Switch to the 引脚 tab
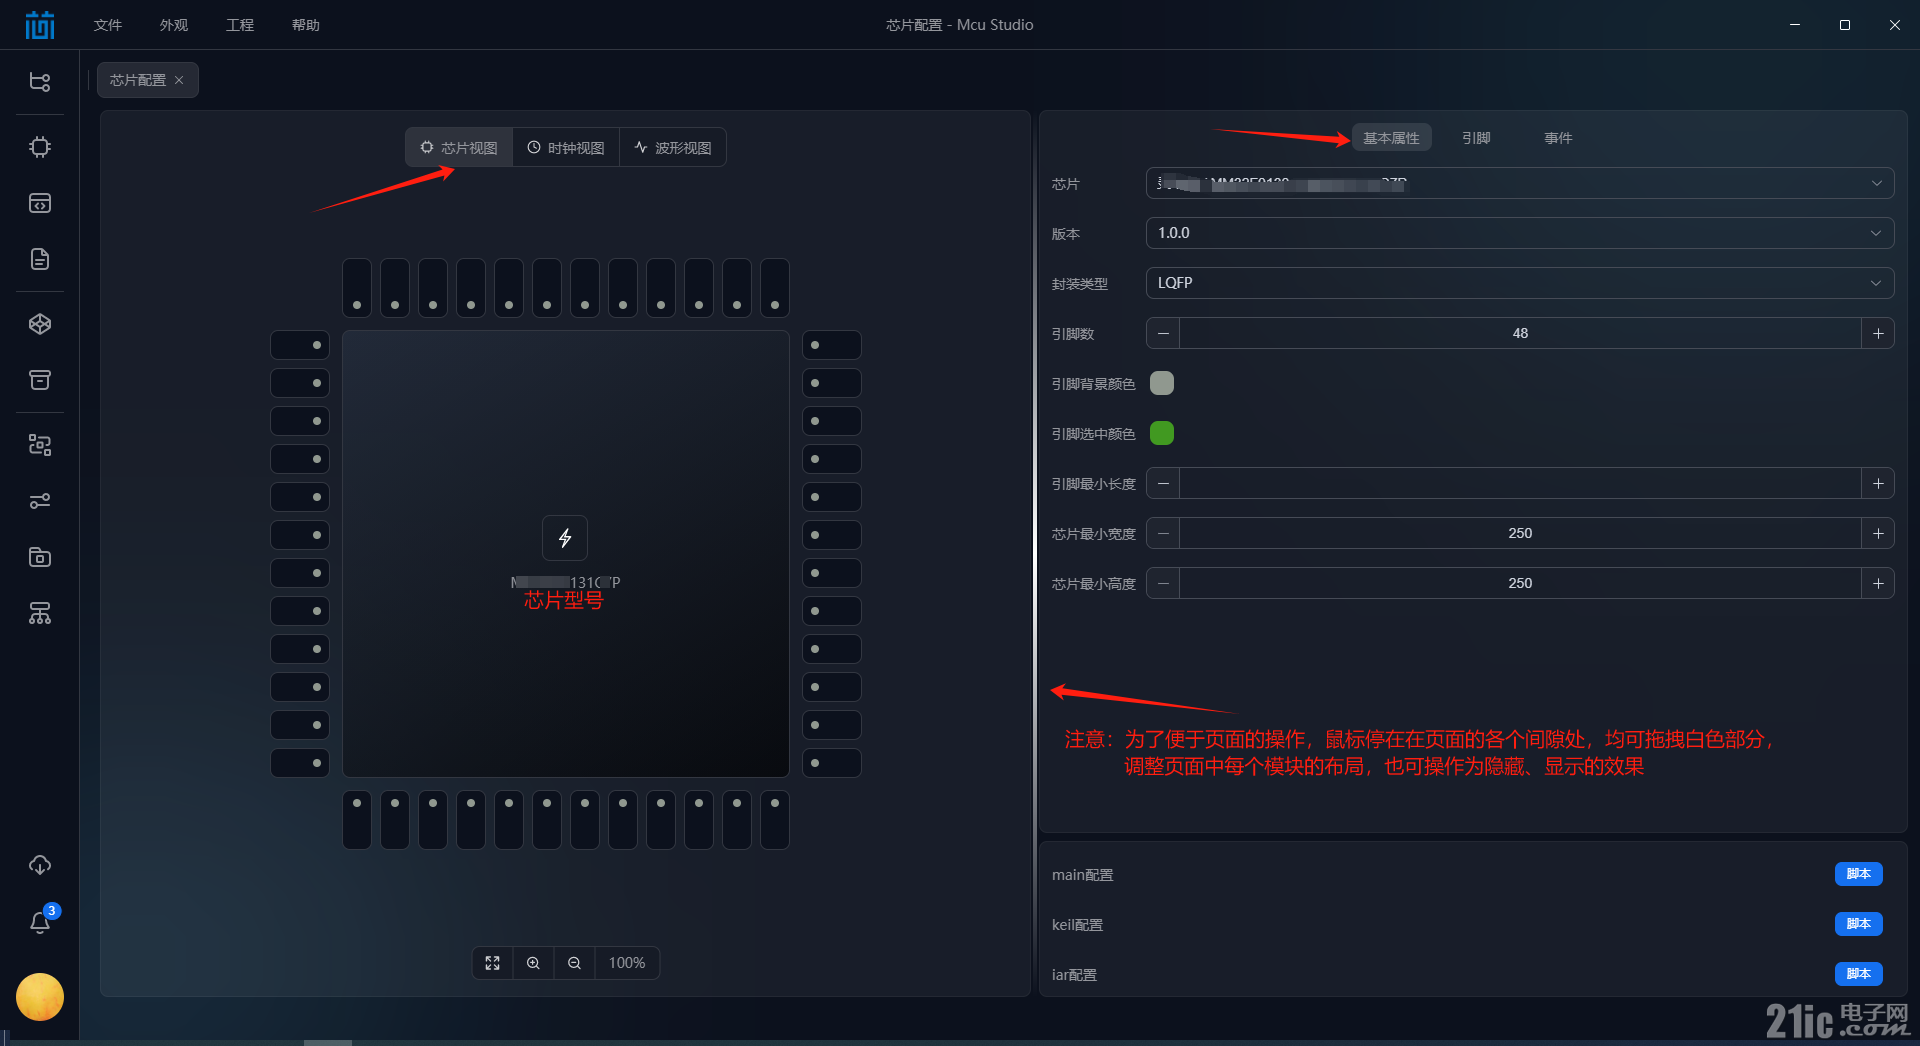 [1476, 138]
